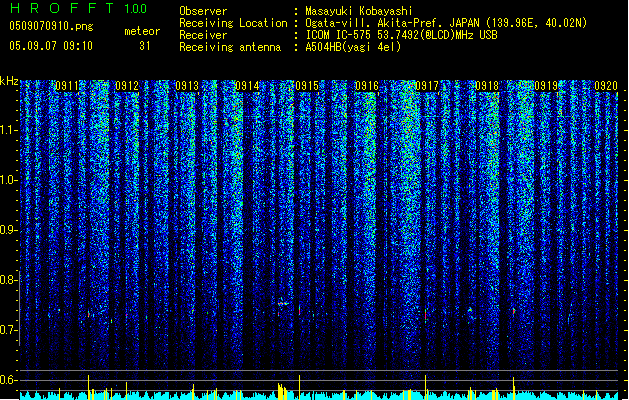The height and width of the screenshot is (400, 629).
Task: Click the yellow power spike below 0915
Action: [299, 387]
